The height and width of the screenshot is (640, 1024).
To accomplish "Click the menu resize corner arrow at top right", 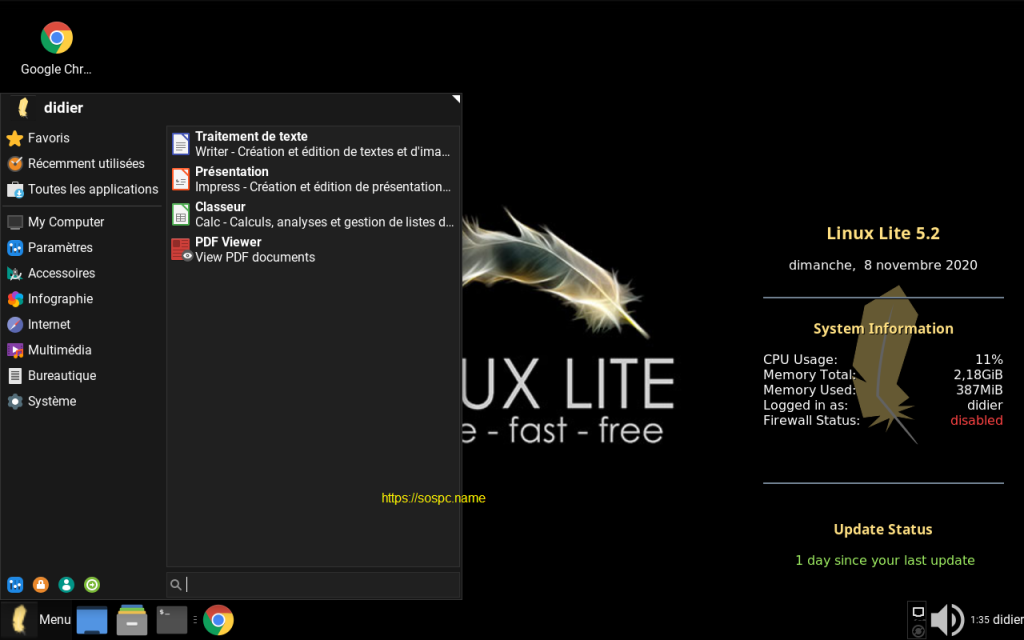I will tap(456, 99).
